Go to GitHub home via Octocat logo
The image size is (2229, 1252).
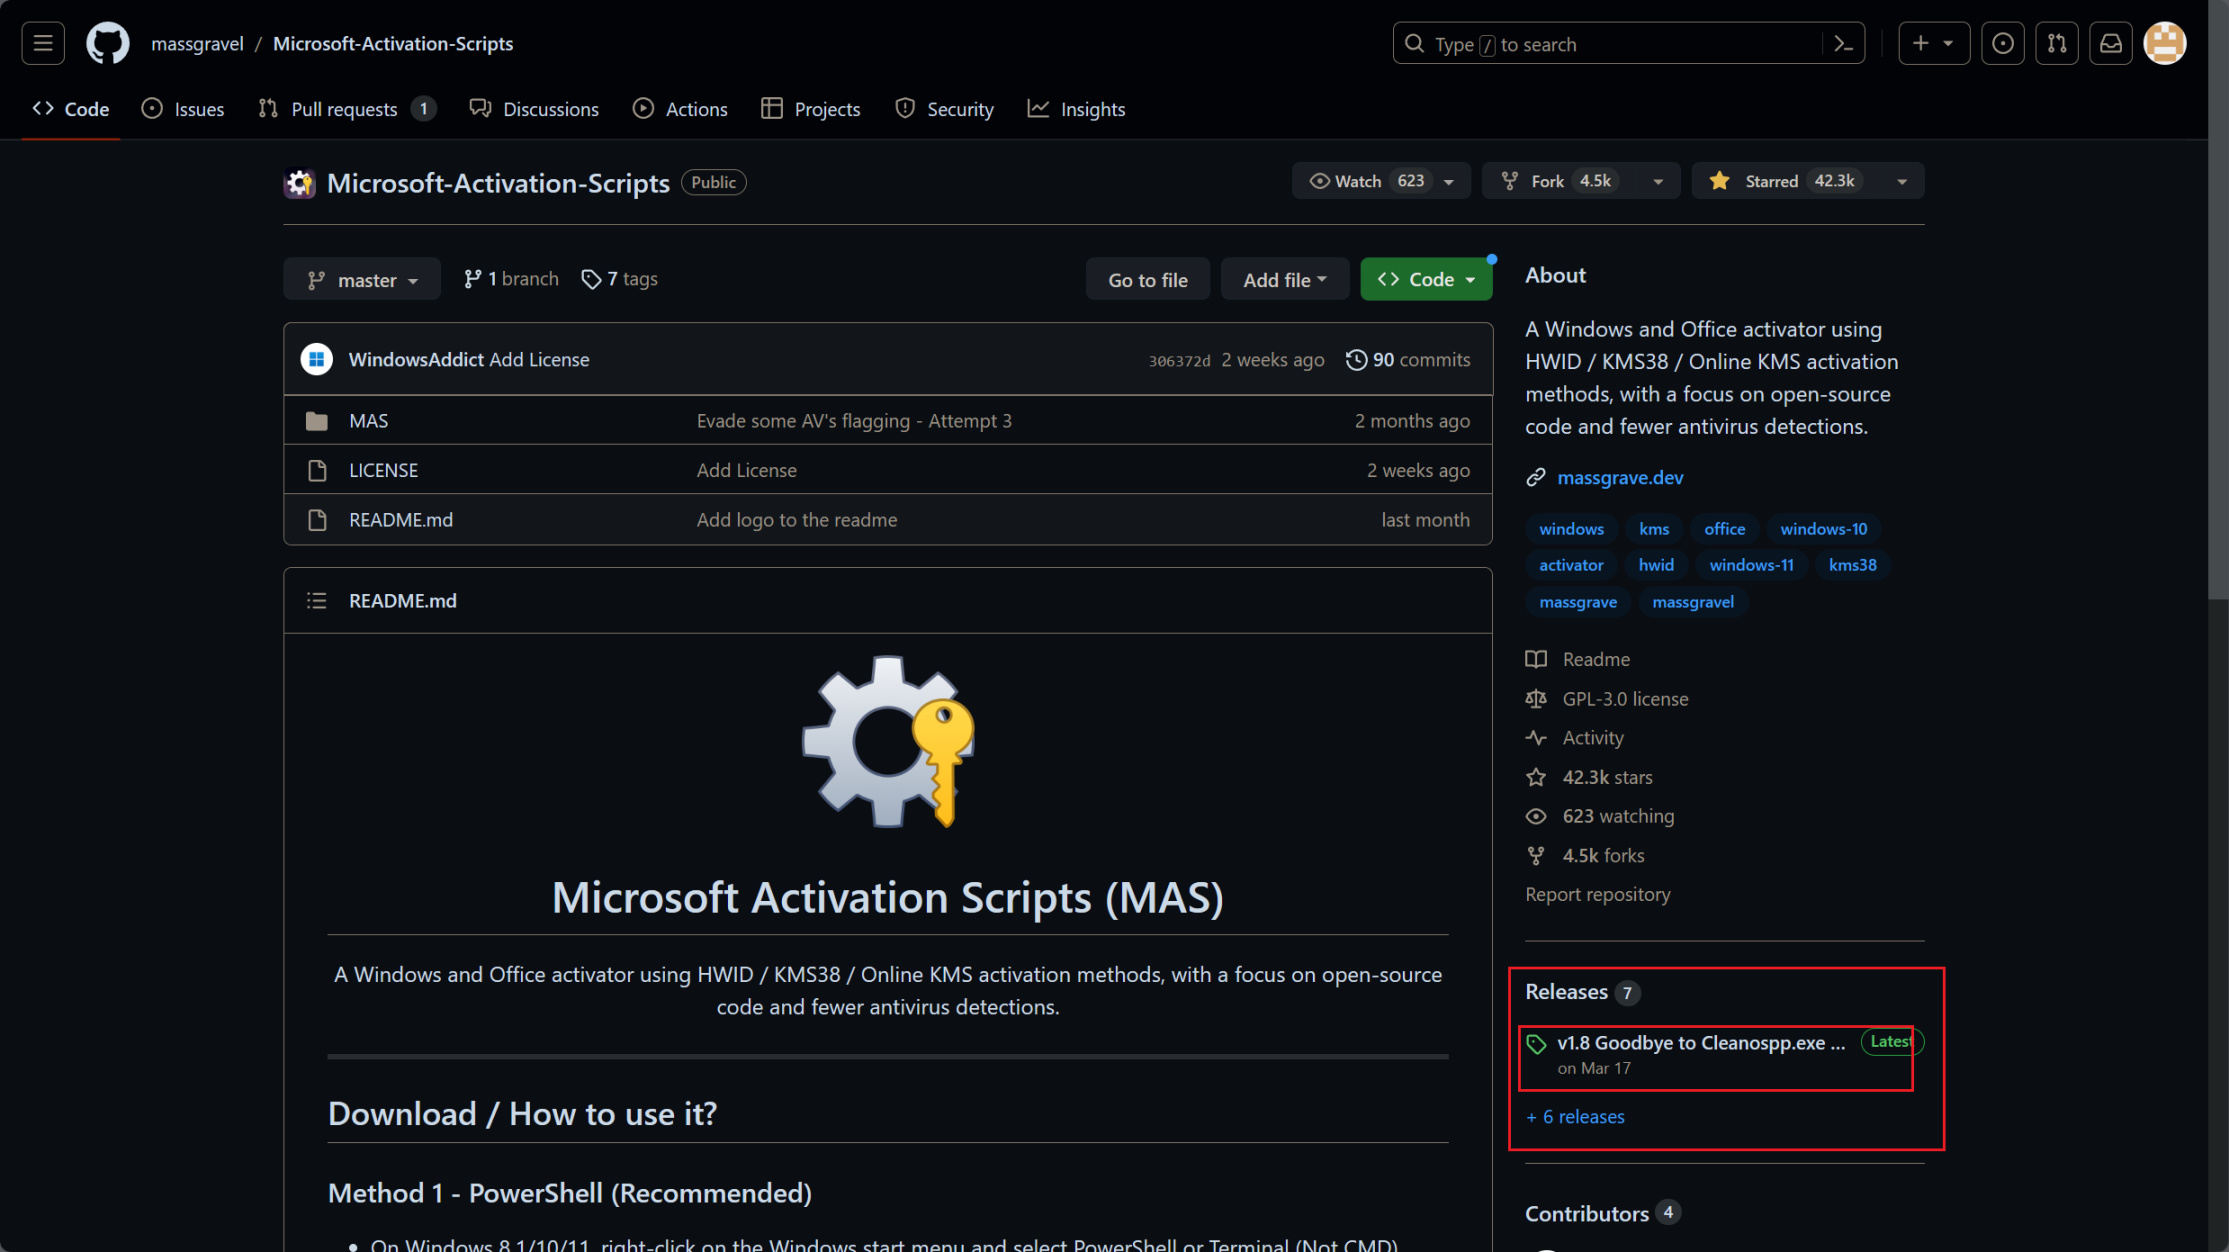click(x=107, y=43)
